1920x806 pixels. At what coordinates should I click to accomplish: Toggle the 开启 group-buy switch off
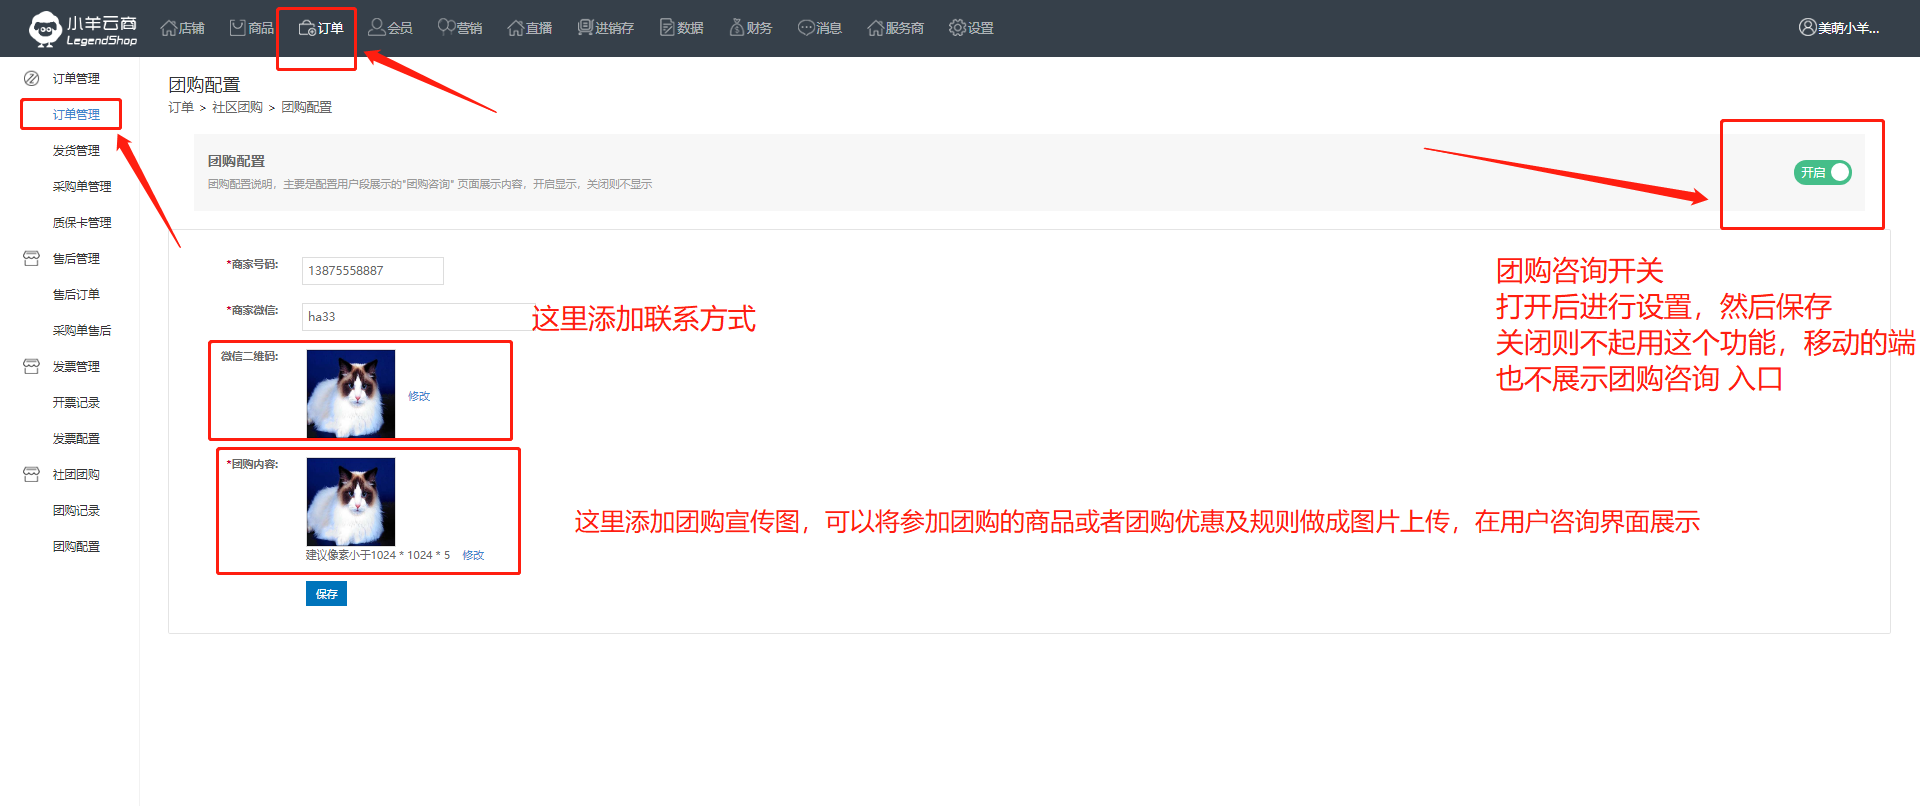[1822, 173]
